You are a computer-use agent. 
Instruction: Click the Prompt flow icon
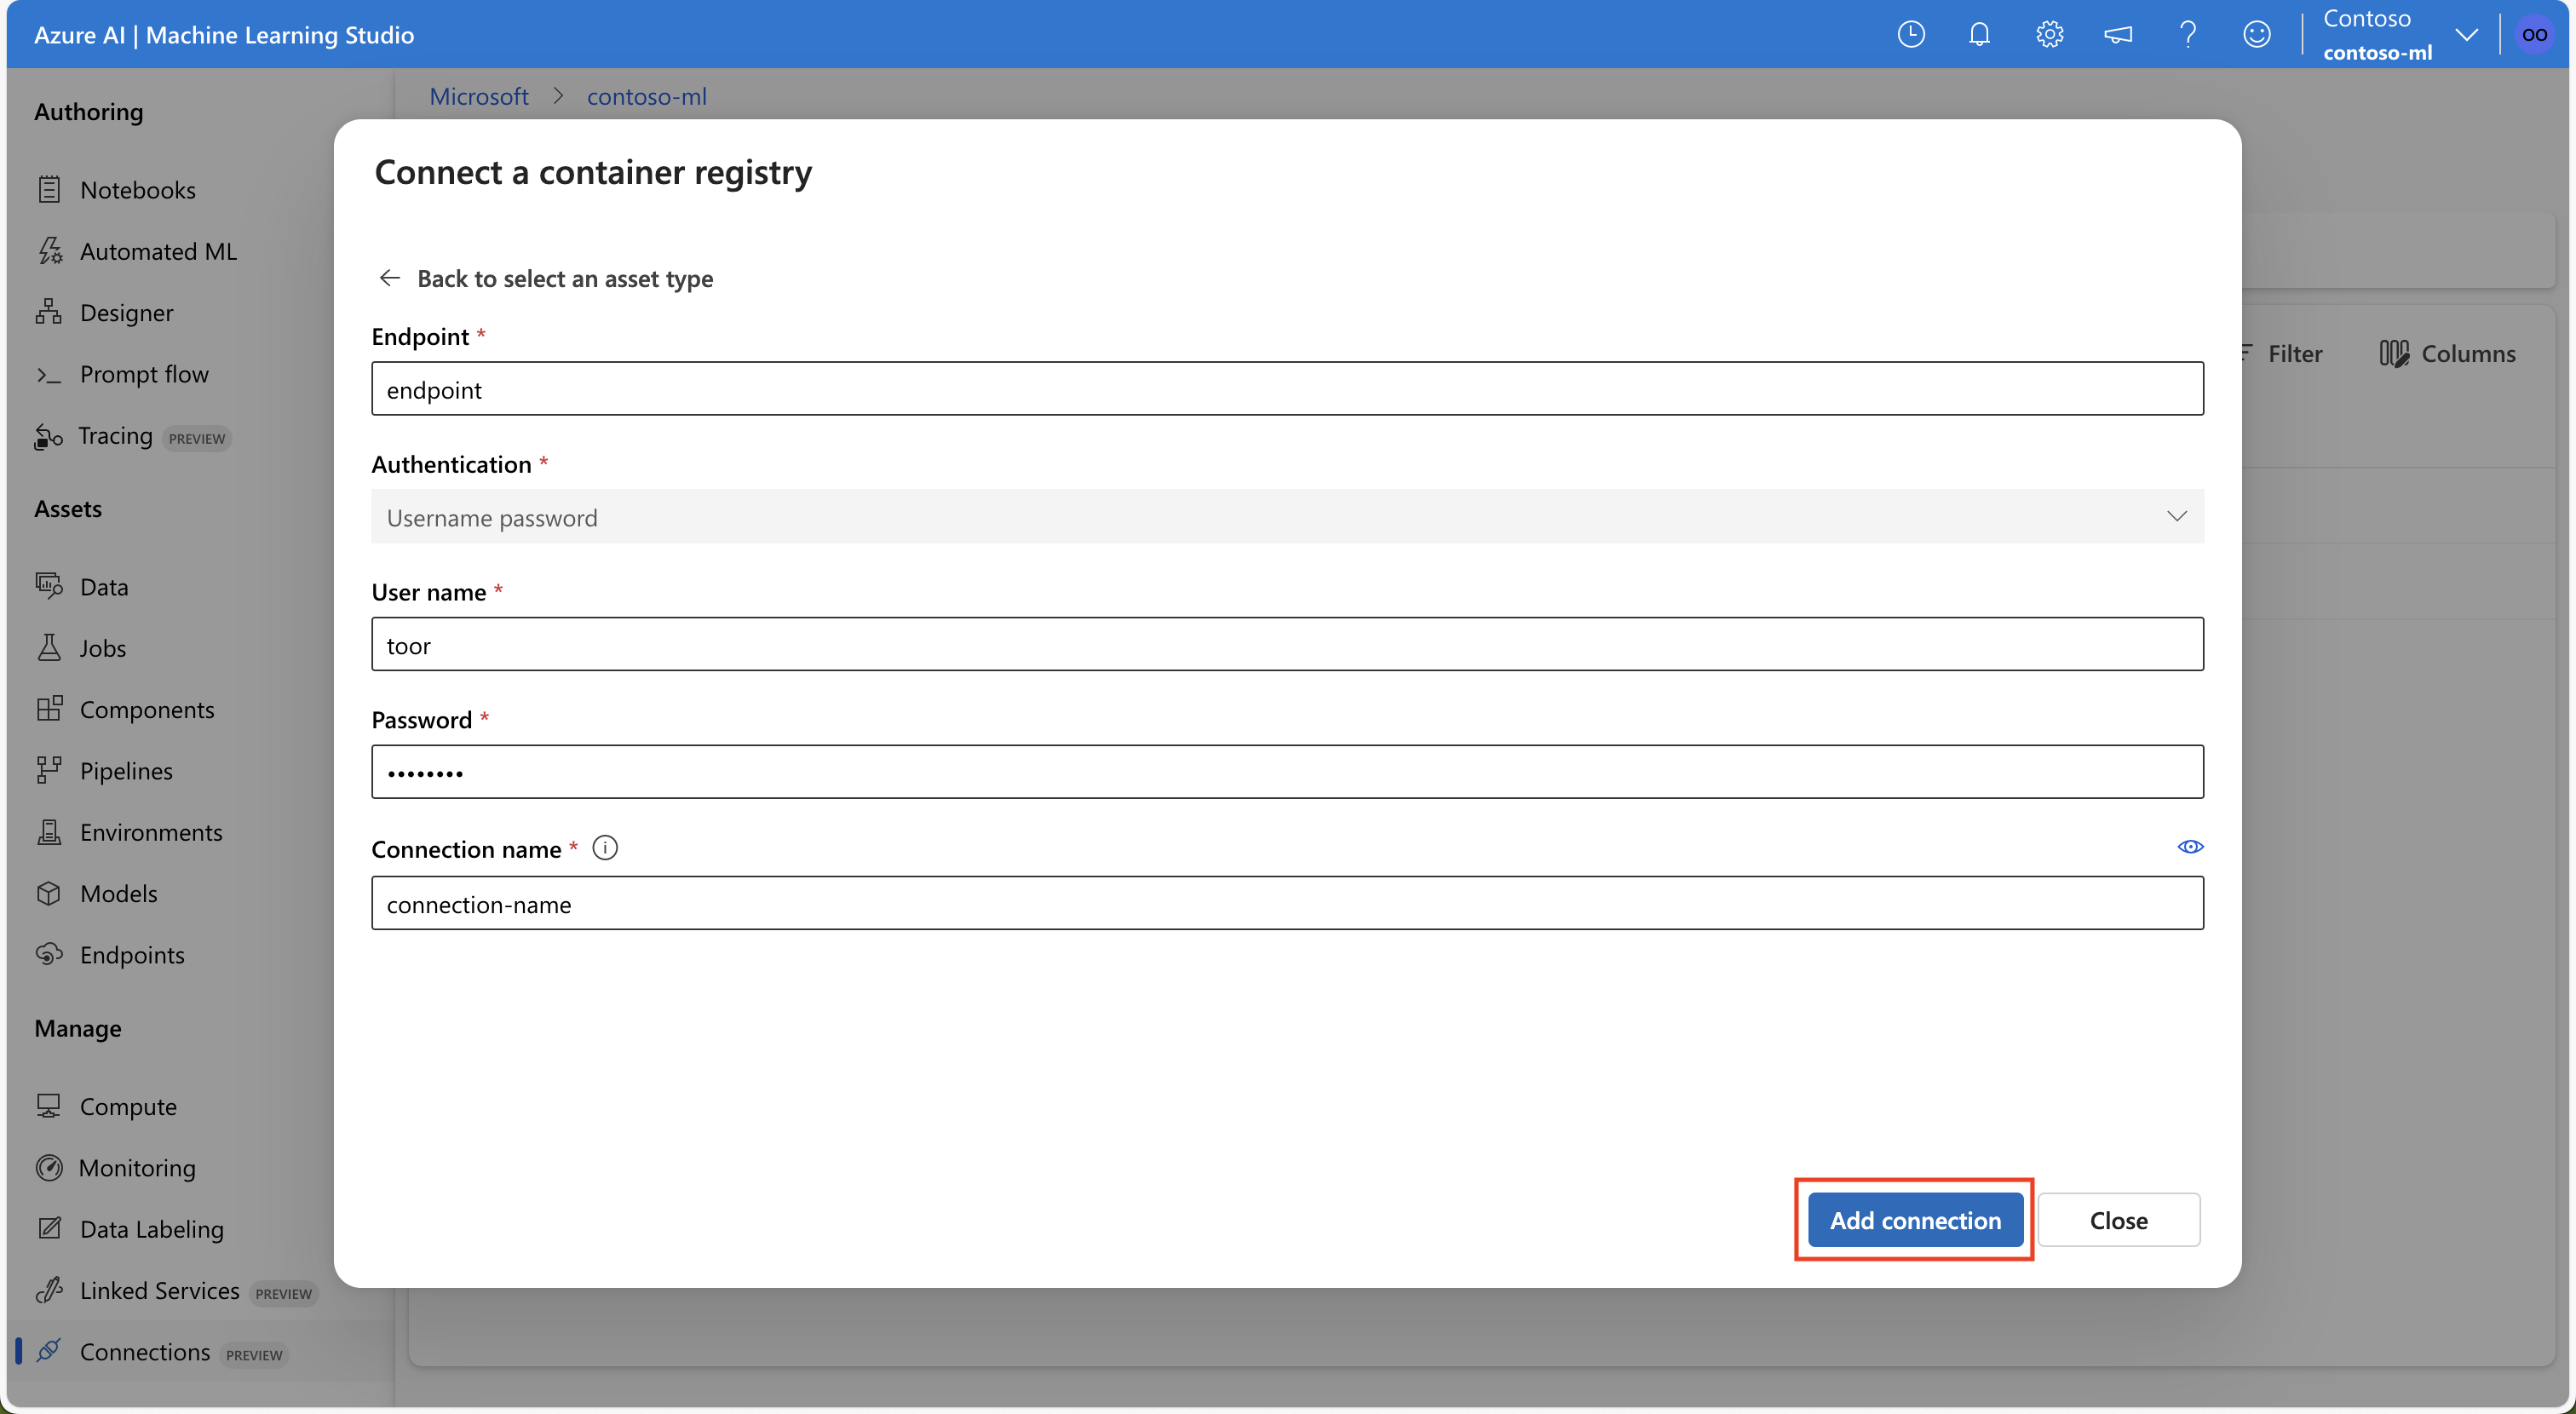coord(47,372)
